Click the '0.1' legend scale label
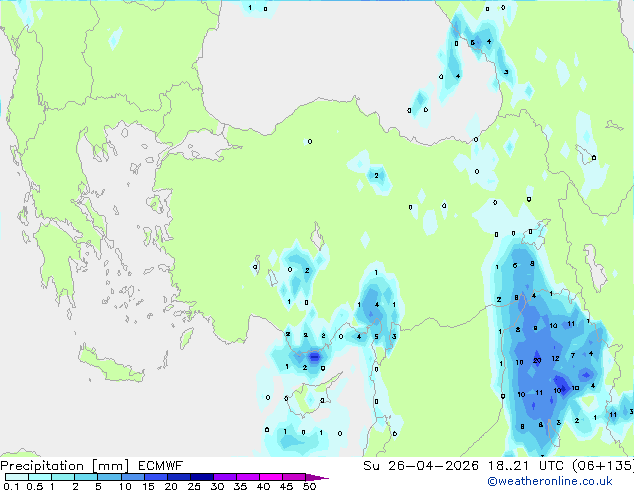Viewport: 634px width, 490px height. click(x=11, y=486)
